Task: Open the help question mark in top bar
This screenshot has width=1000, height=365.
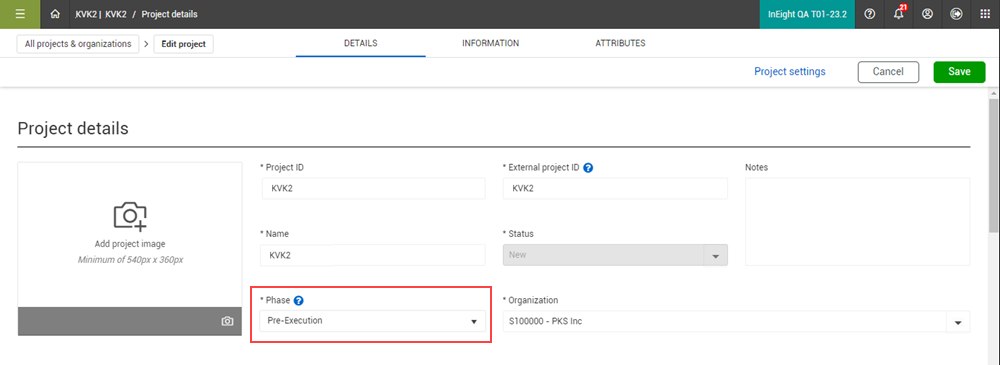Action: click(870, 14)
